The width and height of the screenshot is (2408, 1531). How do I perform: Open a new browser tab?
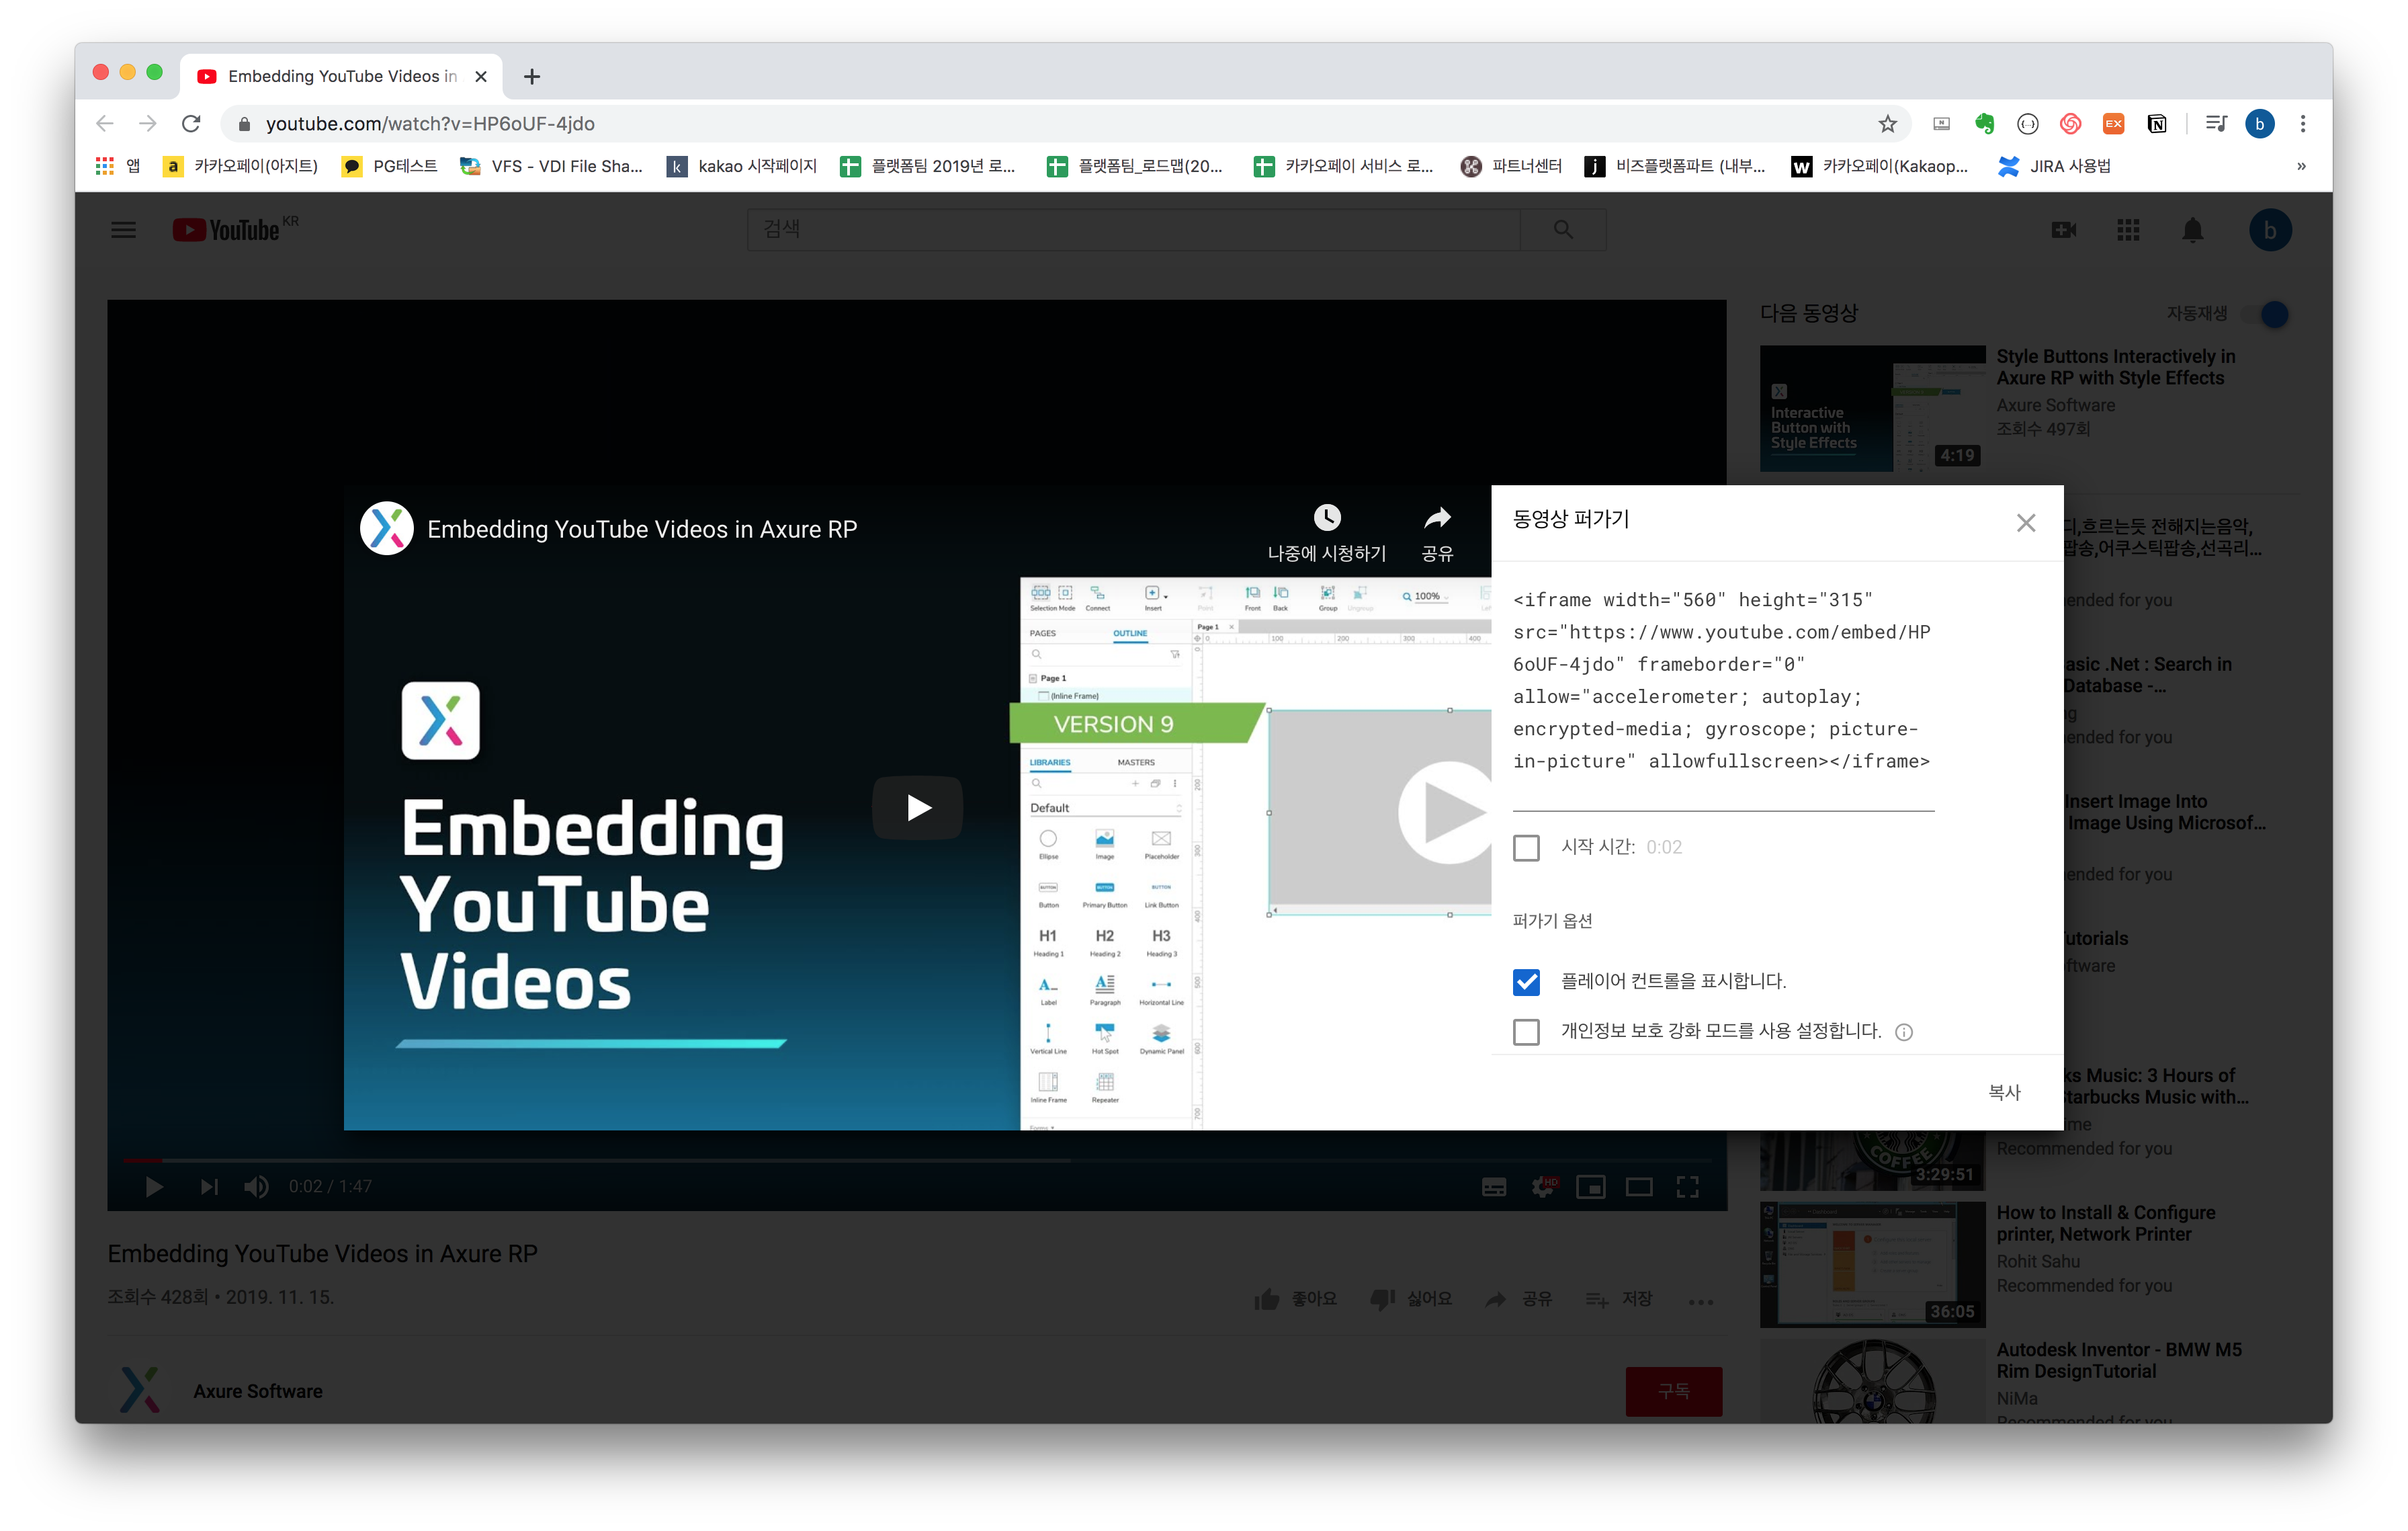point(532,77)
